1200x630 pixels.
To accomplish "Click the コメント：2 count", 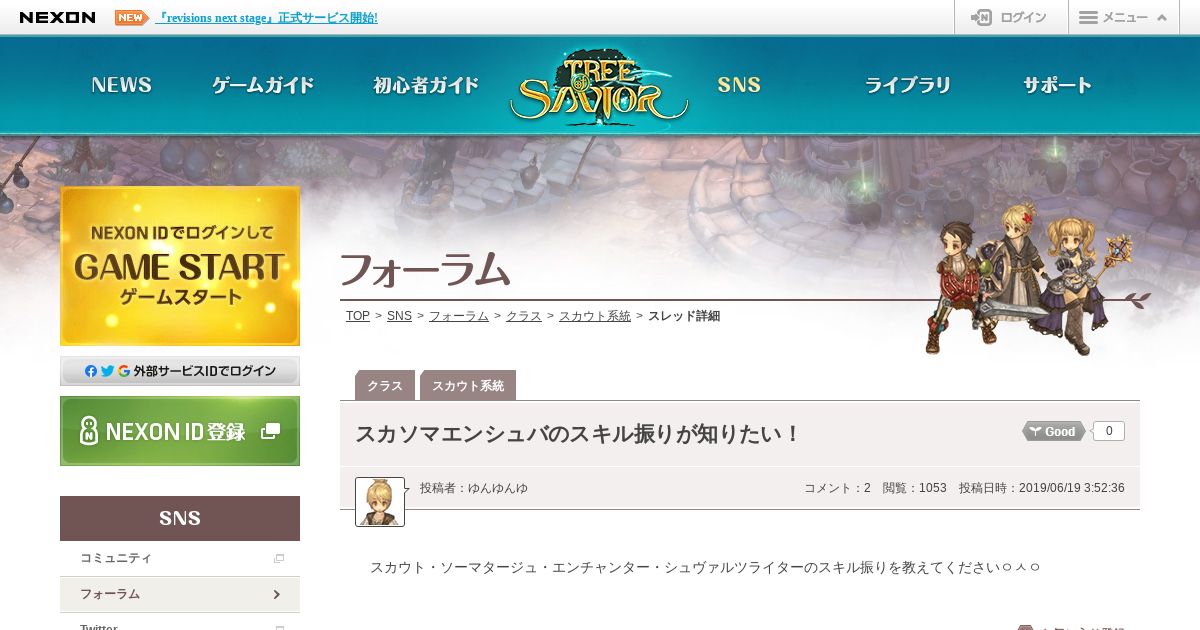I will click(837, 488).
